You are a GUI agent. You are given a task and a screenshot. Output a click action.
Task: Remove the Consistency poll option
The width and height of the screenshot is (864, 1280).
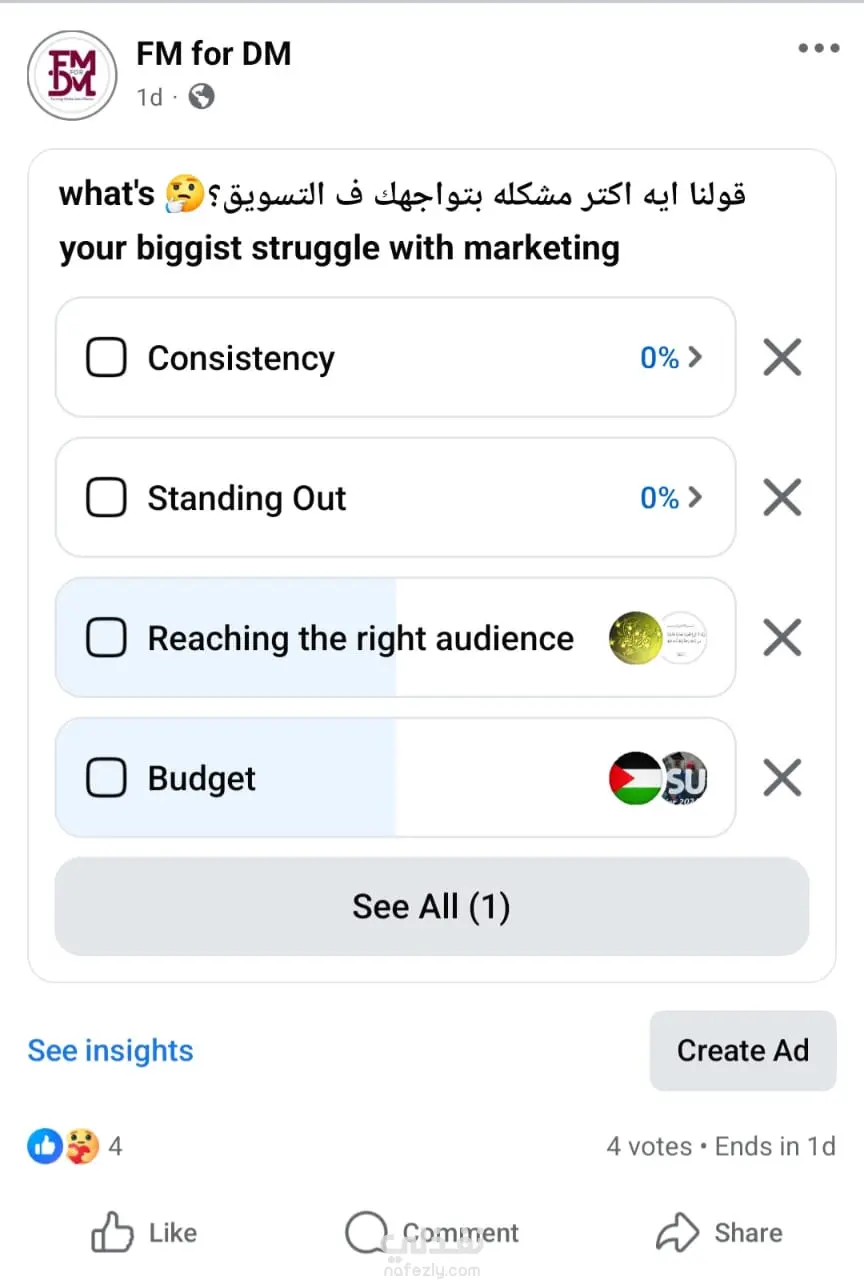[782, 357]
